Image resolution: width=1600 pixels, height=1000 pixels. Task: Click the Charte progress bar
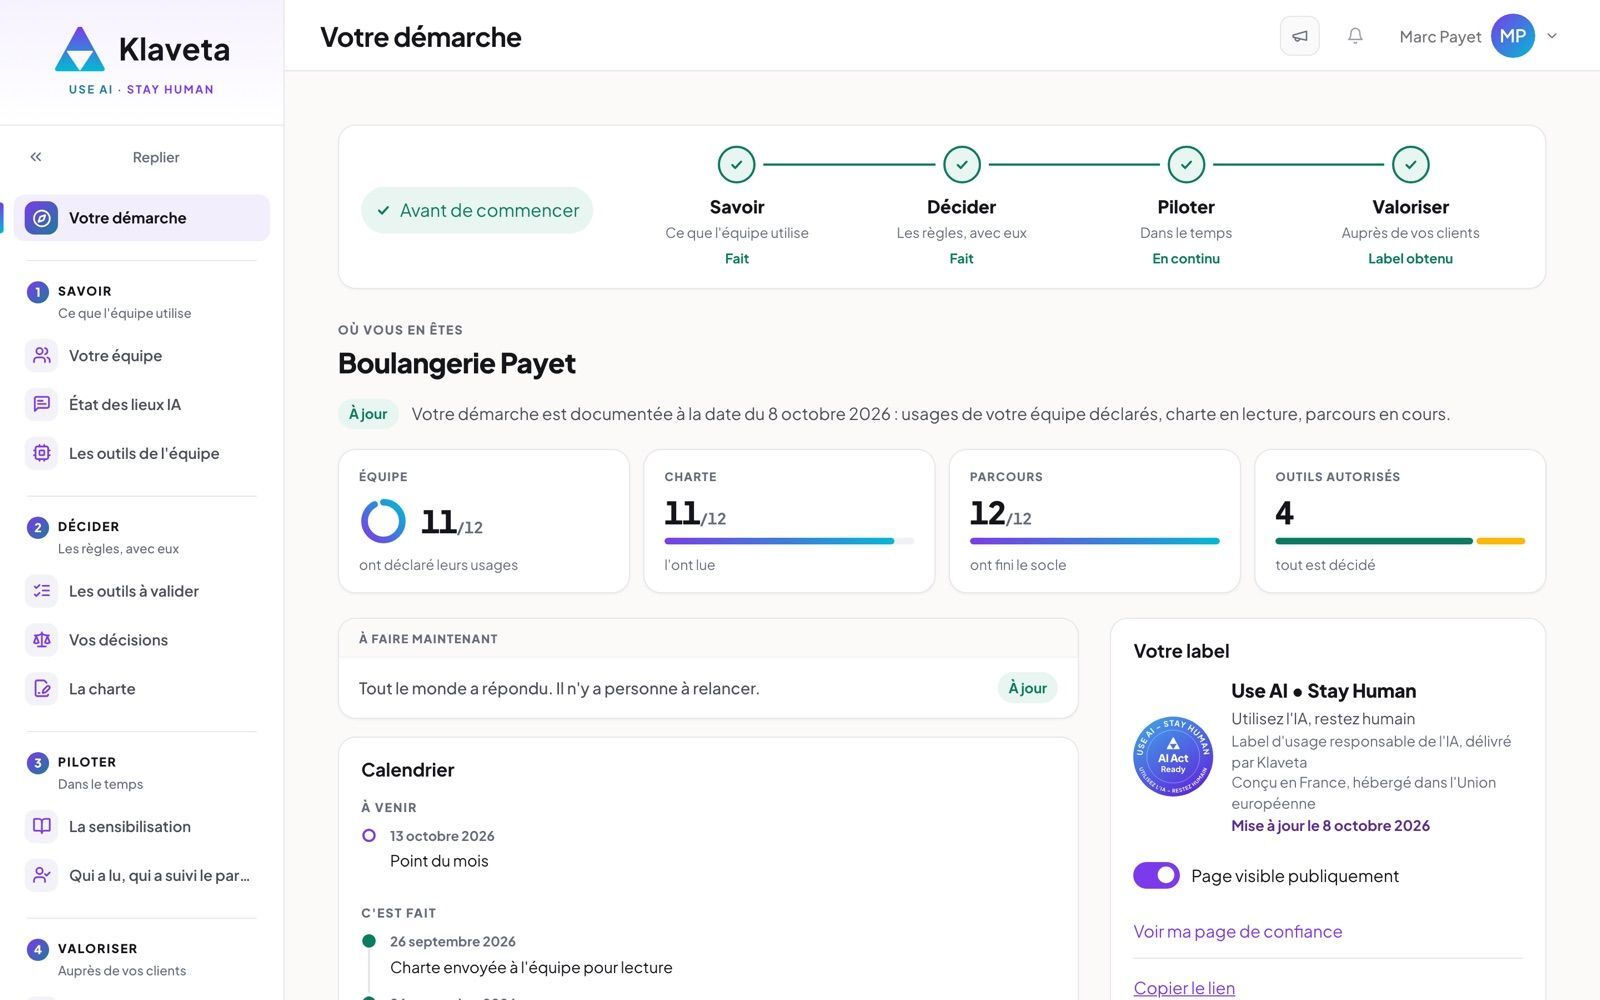[x=789, y=541]
